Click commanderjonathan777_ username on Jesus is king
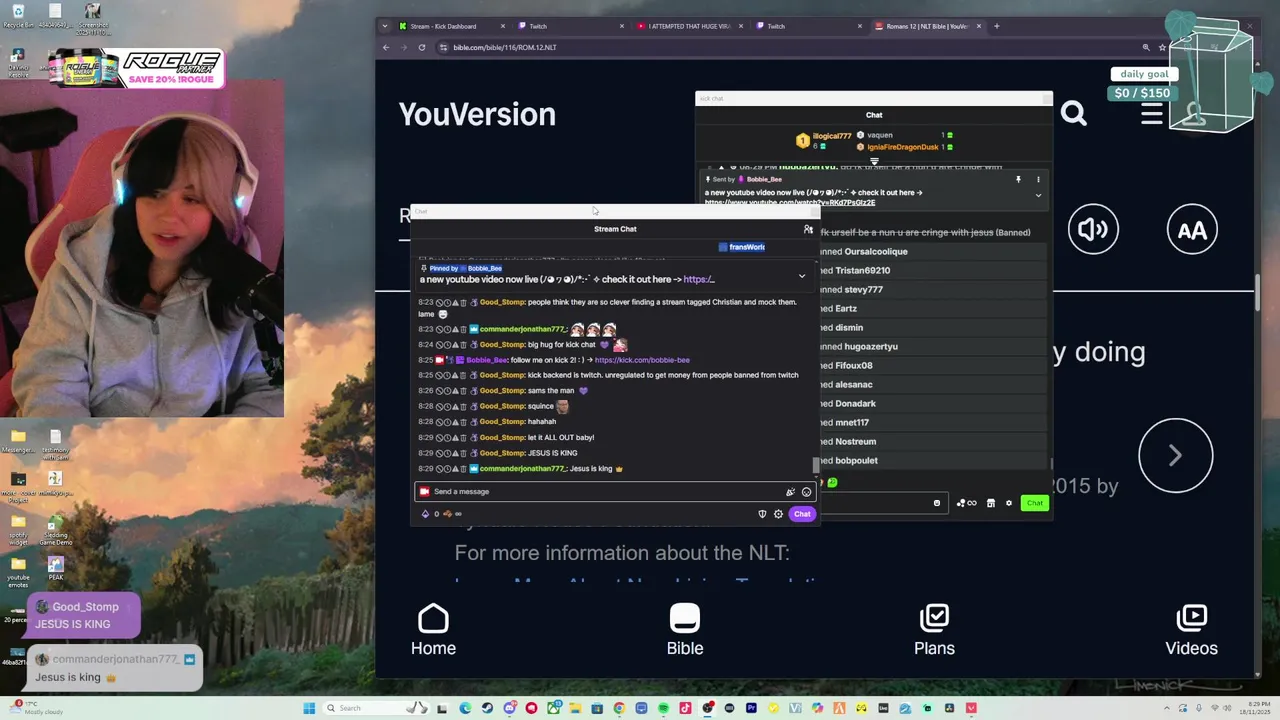Image resolution: width=1280 pixels, height=720 pixels. coord(522,469)
